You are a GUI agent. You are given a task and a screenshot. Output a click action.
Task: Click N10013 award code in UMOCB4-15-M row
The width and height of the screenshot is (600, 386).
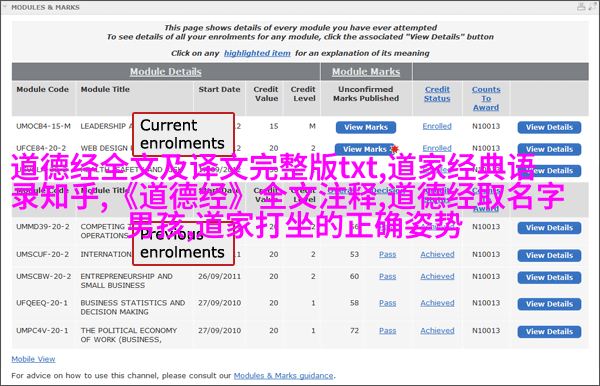pos(486,126)
